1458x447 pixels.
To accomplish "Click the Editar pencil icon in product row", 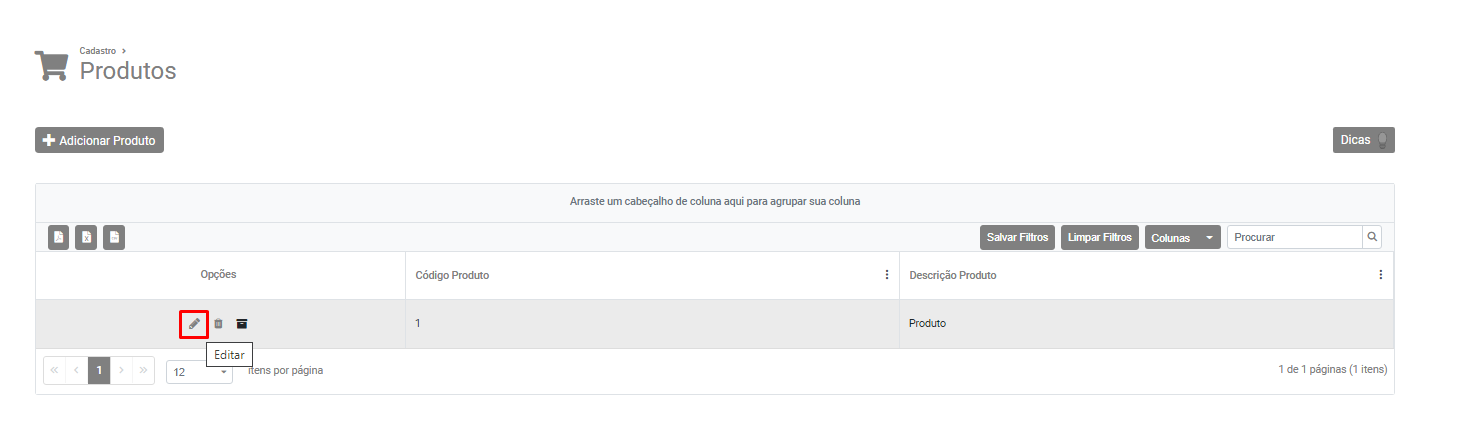I will point(194,324).
